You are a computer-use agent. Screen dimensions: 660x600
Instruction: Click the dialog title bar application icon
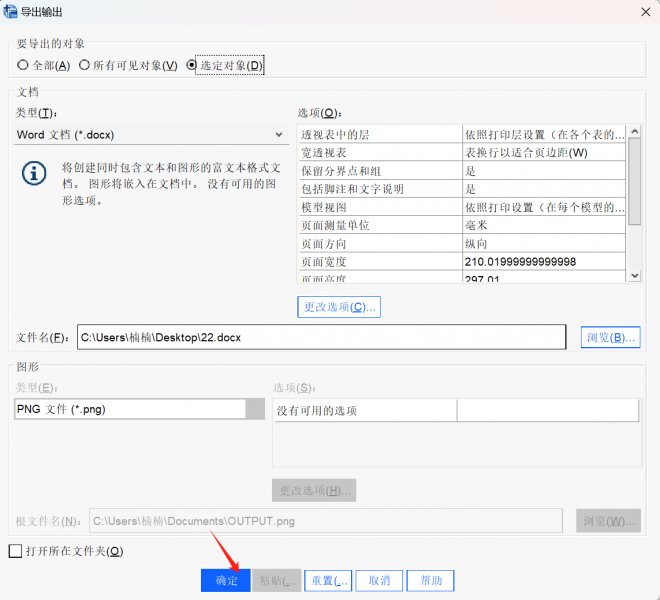click(10, 11)
